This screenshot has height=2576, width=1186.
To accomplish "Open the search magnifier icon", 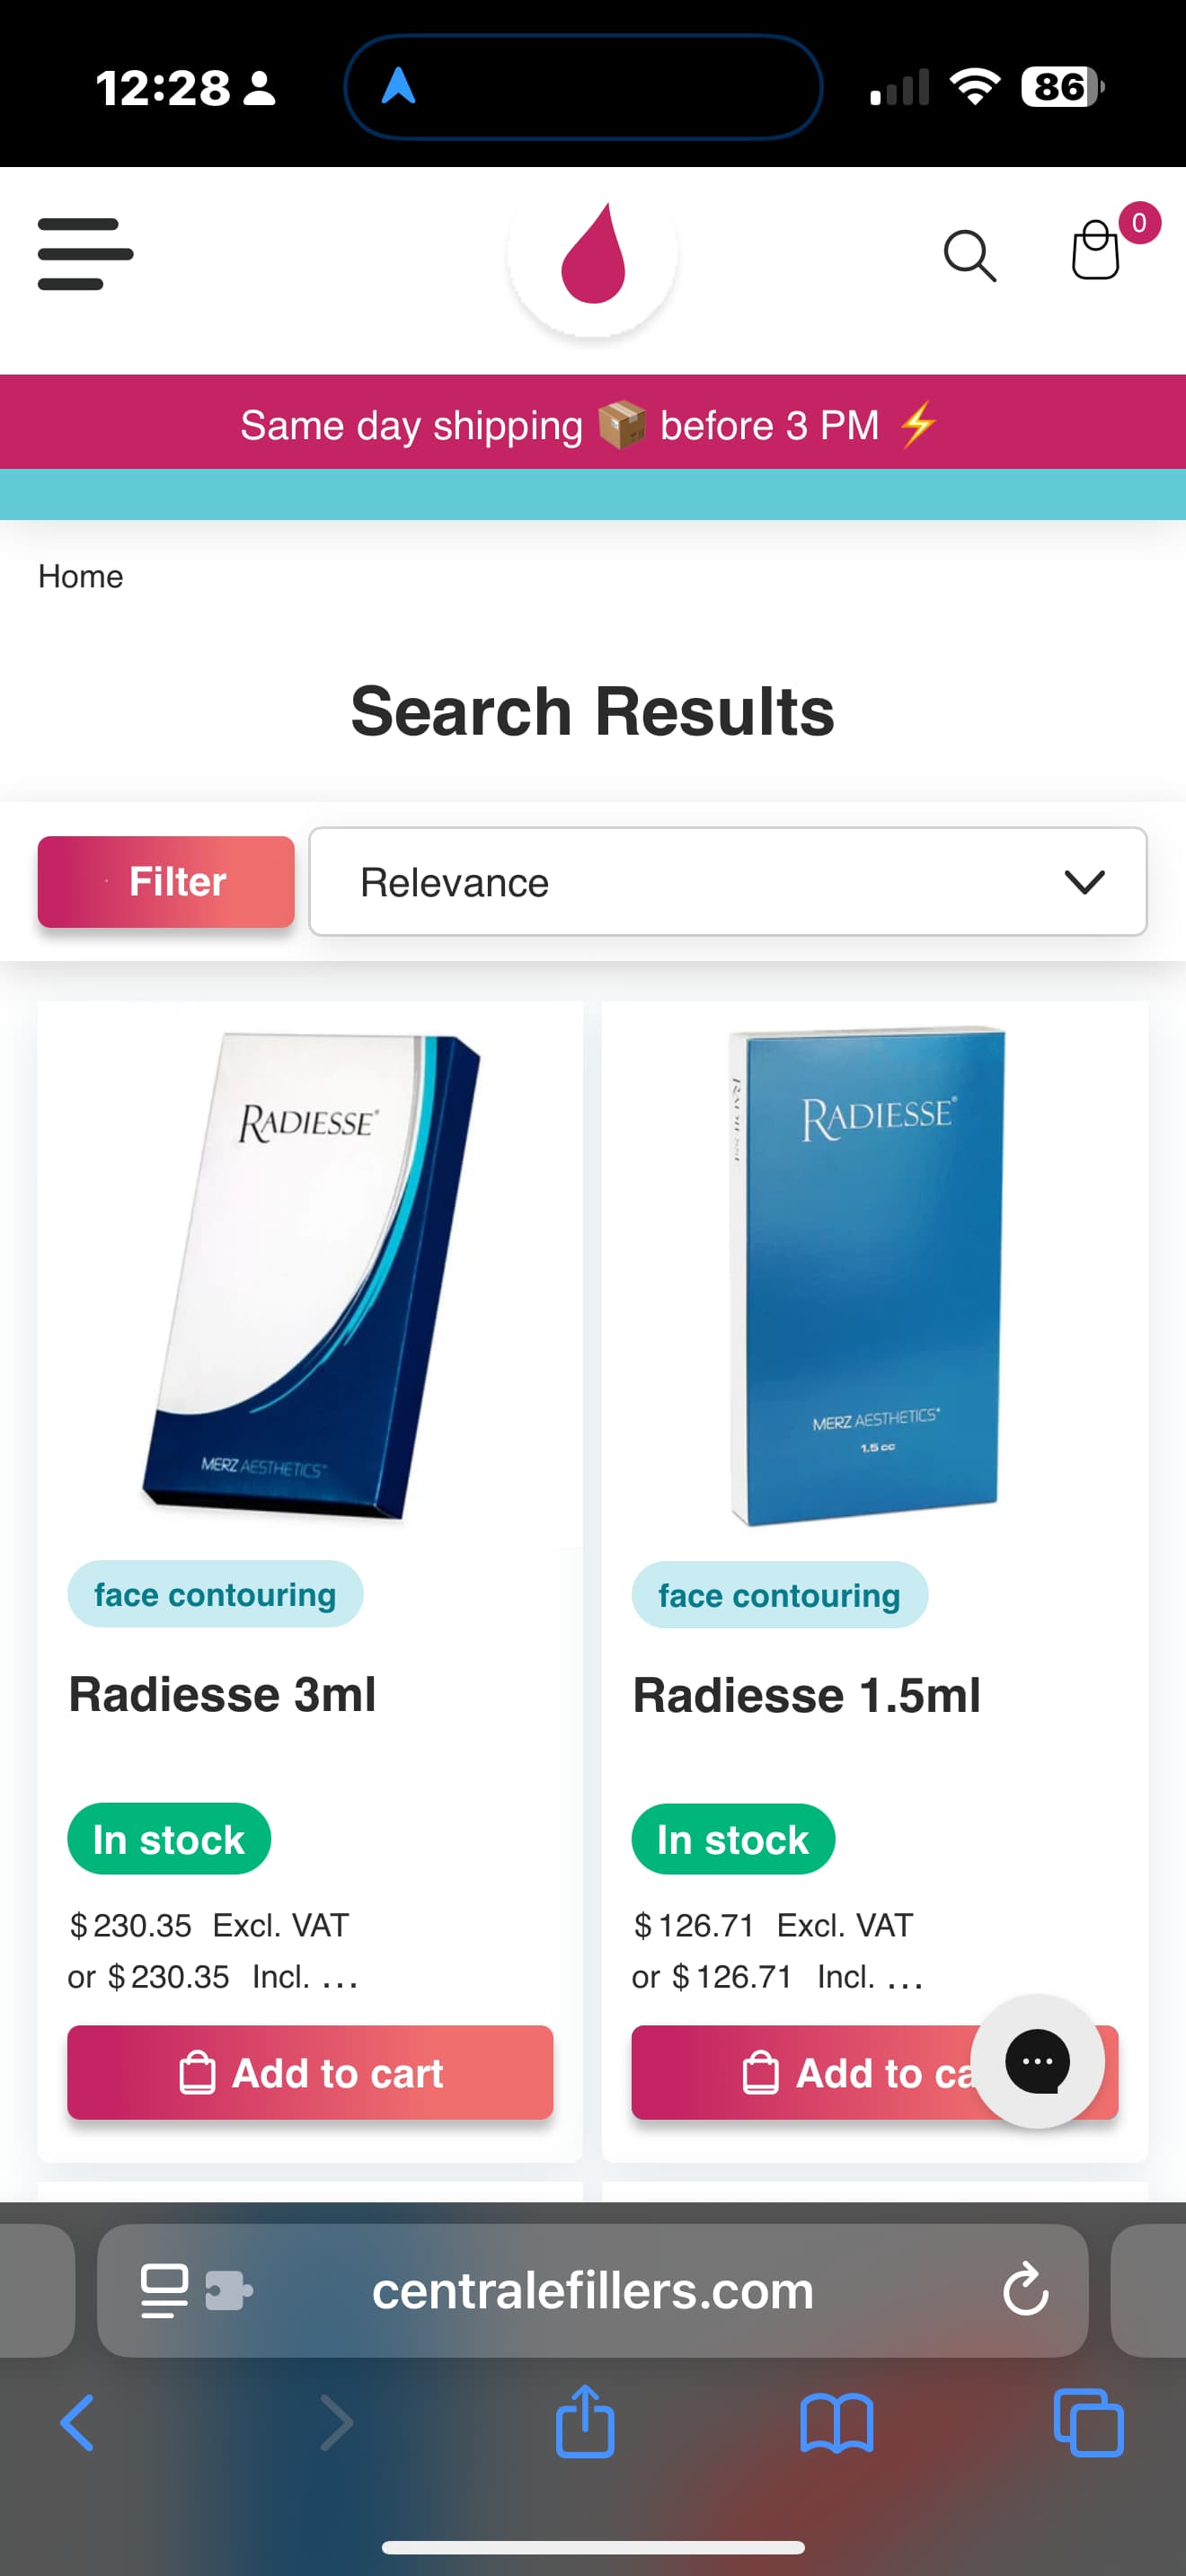I will 969,256.
